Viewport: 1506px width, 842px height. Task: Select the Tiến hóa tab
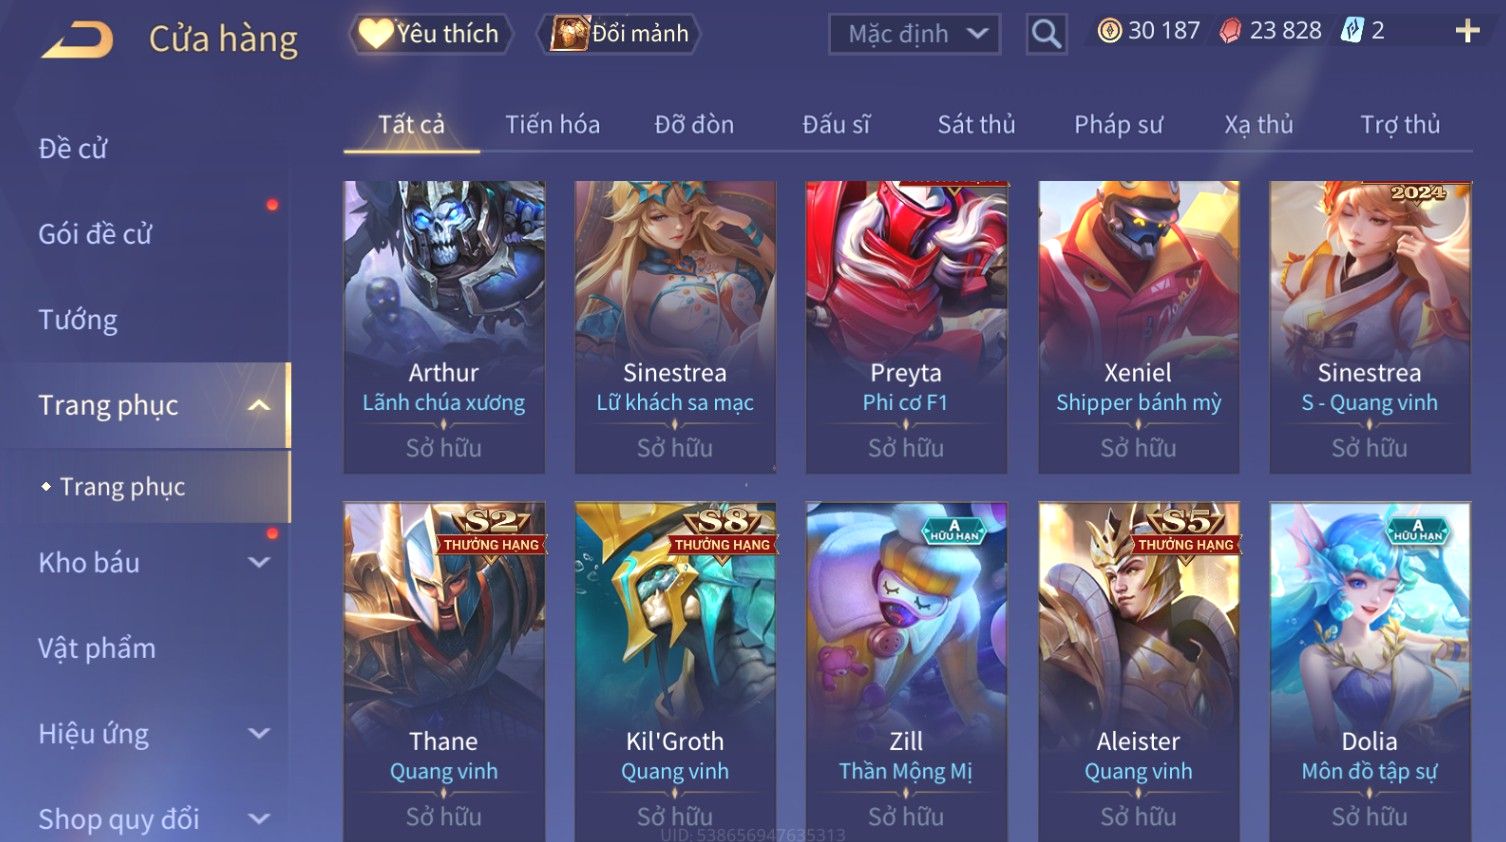(x=552, y=124)
